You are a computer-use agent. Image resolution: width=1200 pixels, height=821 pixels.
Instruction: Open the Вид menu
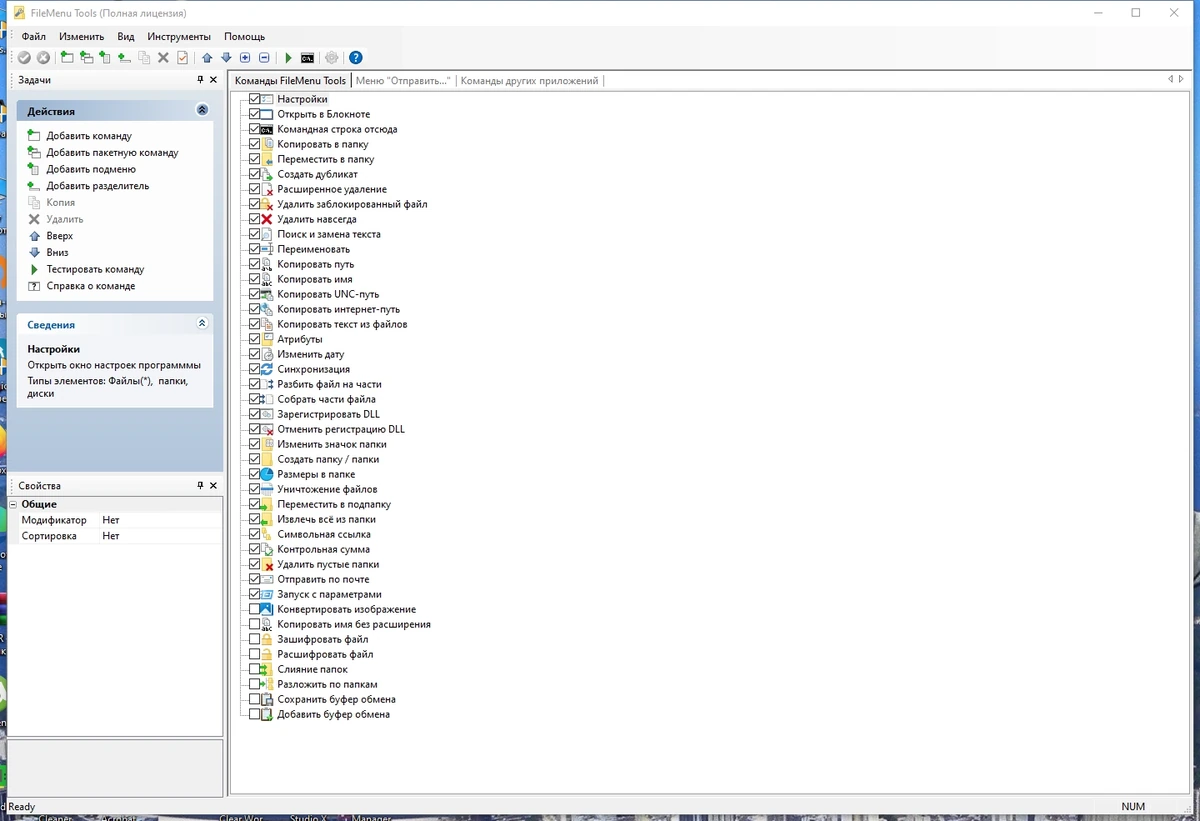(x=126, y=36)
